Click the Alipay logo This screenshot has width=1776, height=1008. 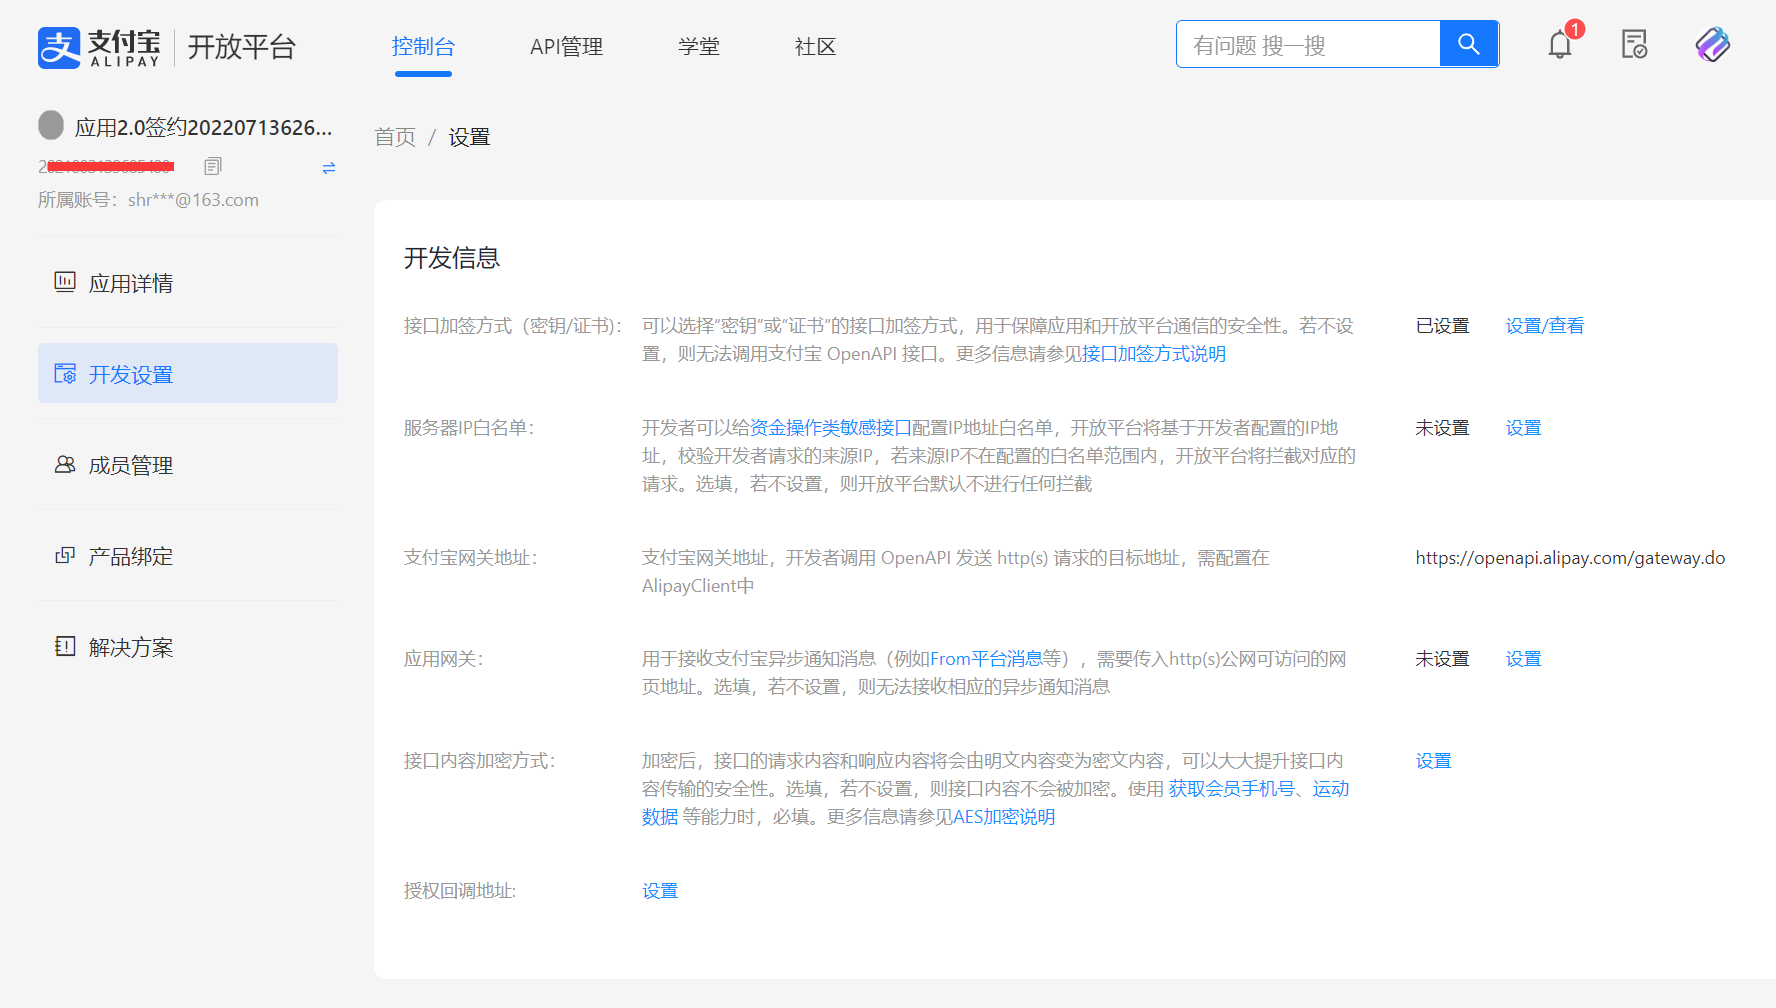point(99,47)
